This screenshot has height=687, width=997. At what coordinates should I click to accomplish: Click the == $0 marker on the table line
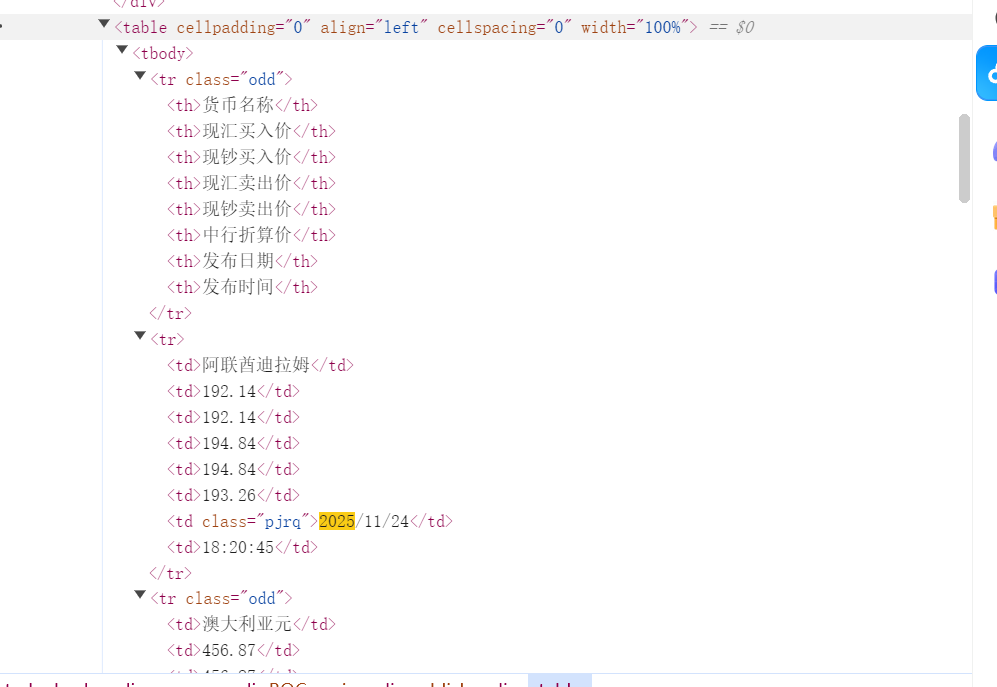point(732,27)
